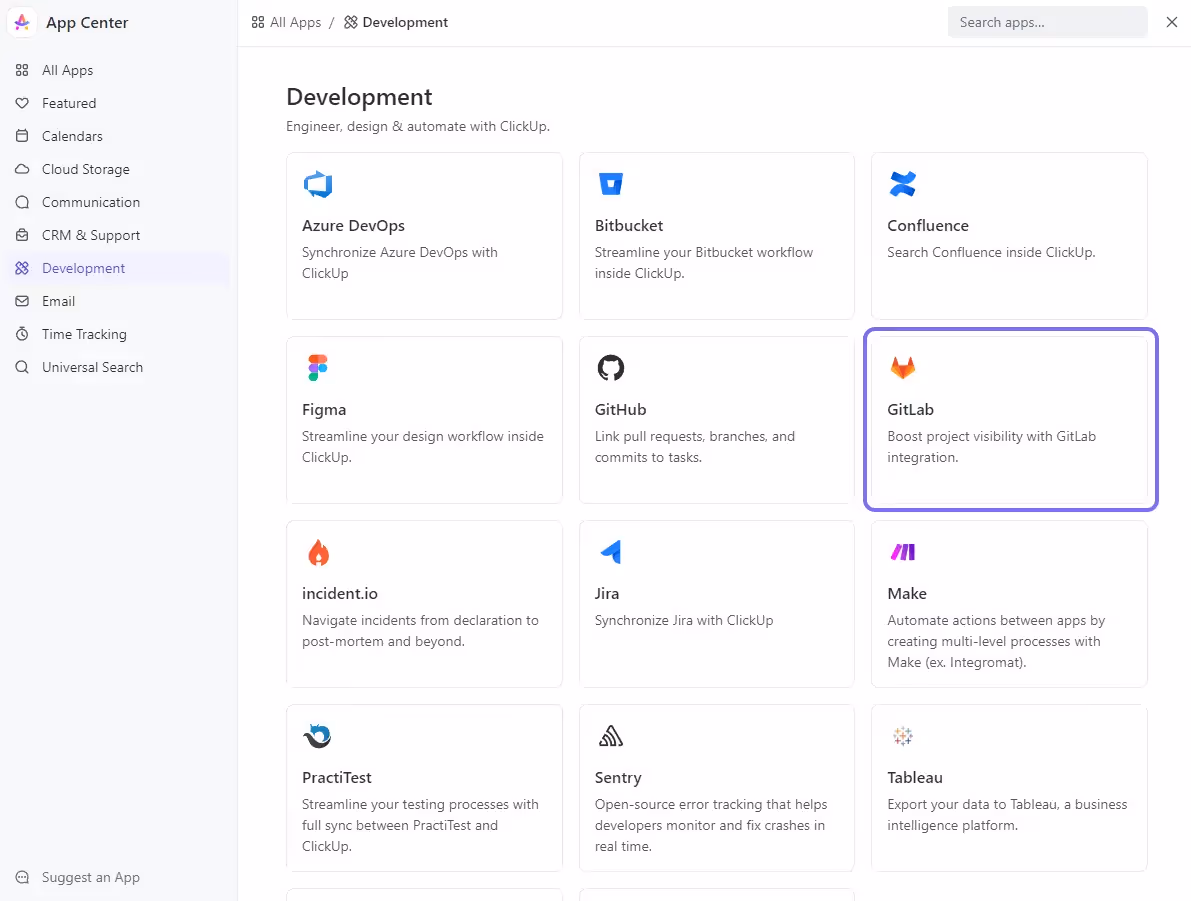Click the Confluence logo icon
The height and width of the screenshot is (901, 1191).
(902, 185)
